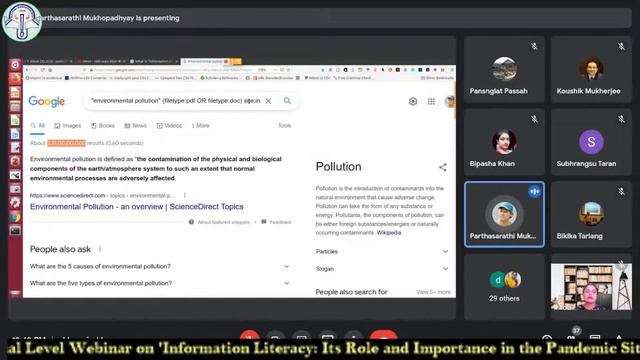Switch to the Images tab
Viewport: 640px width, 360px height.
point(68,126)
